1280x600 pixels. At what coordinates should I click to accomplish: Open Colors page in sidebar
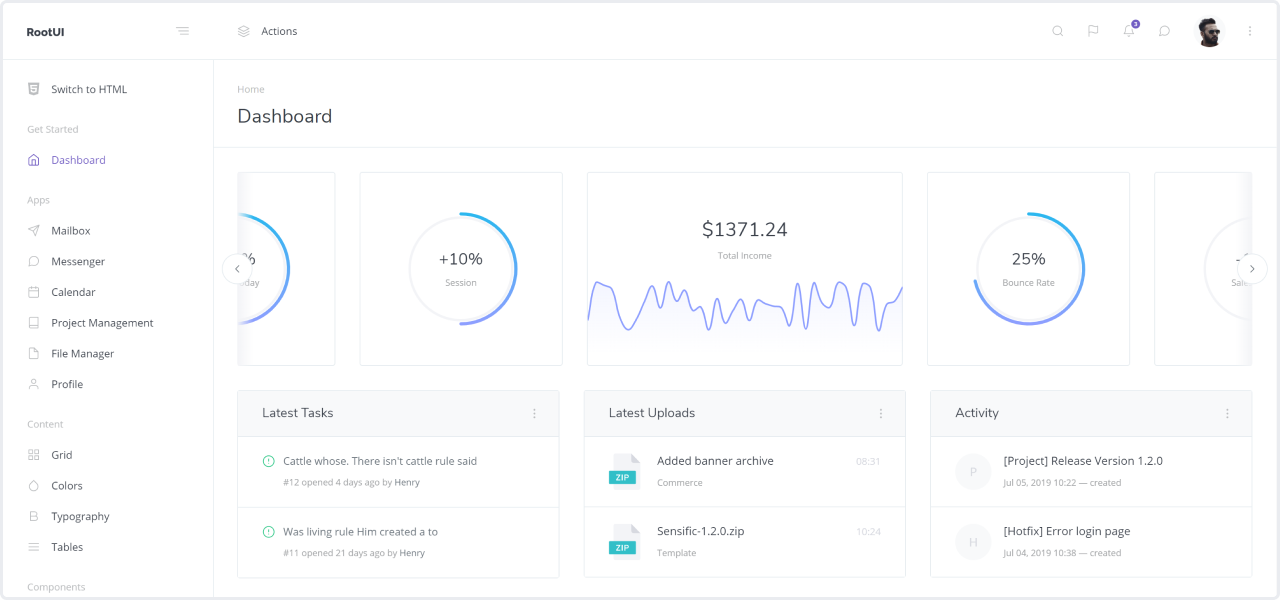(67, 486)
